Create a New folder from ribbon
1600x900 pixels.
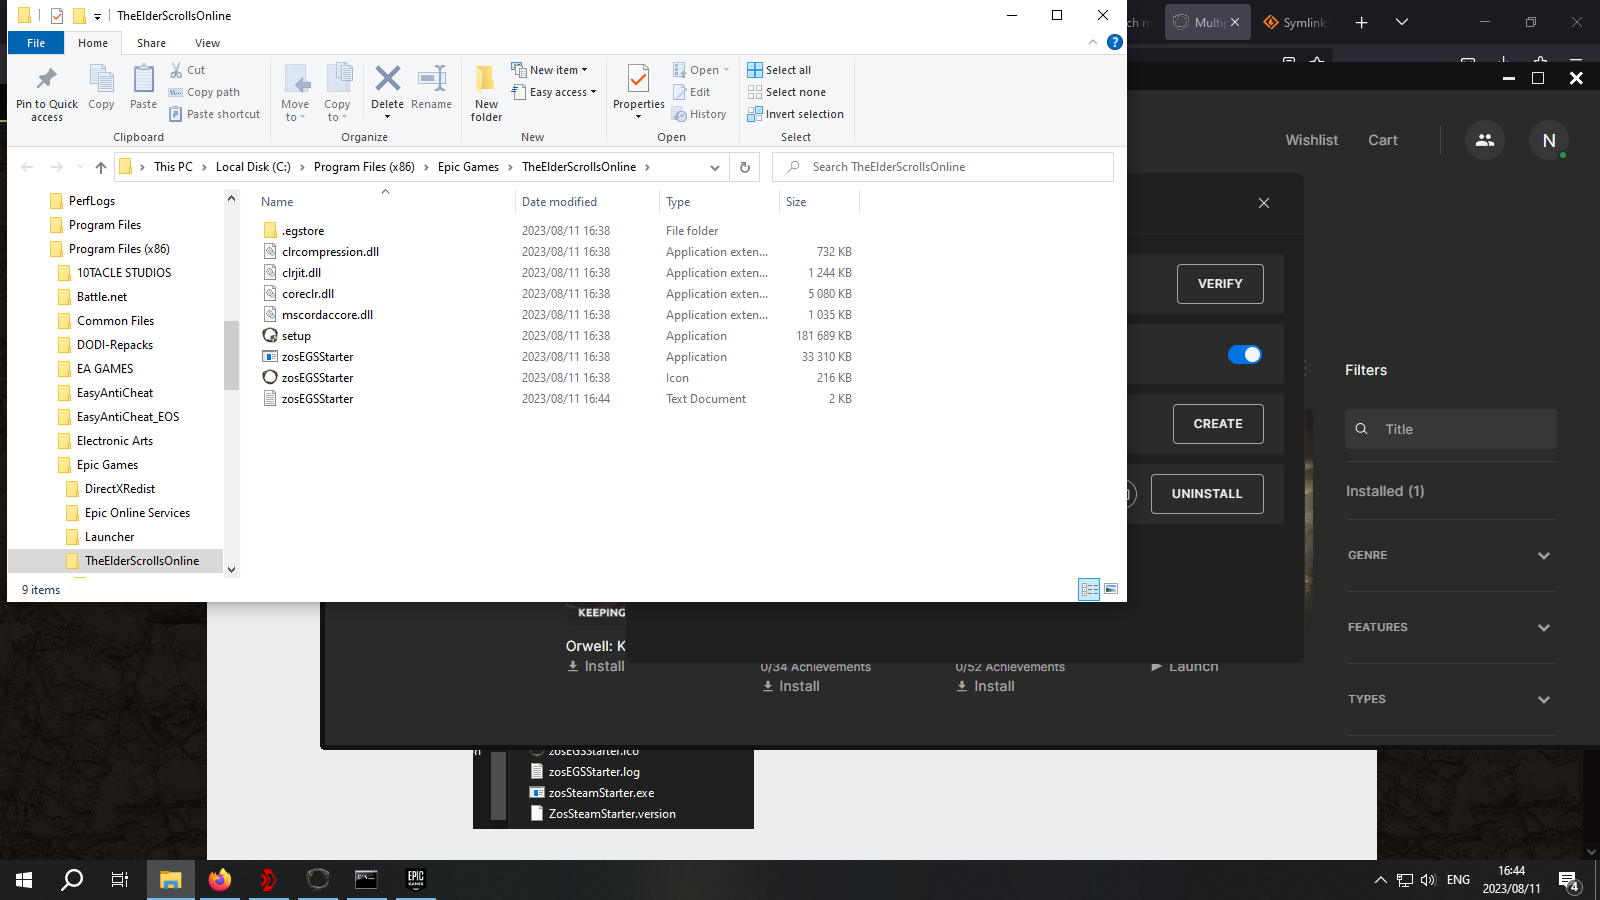[486, 92]
